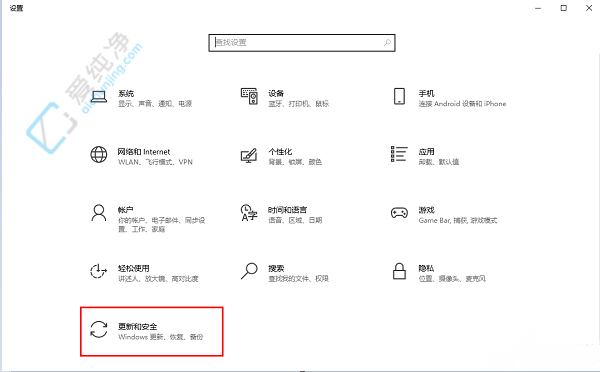Open the 更新和安全 settings title
The height and width of the screenshot is (372, 600).
[x=137, y=326]
